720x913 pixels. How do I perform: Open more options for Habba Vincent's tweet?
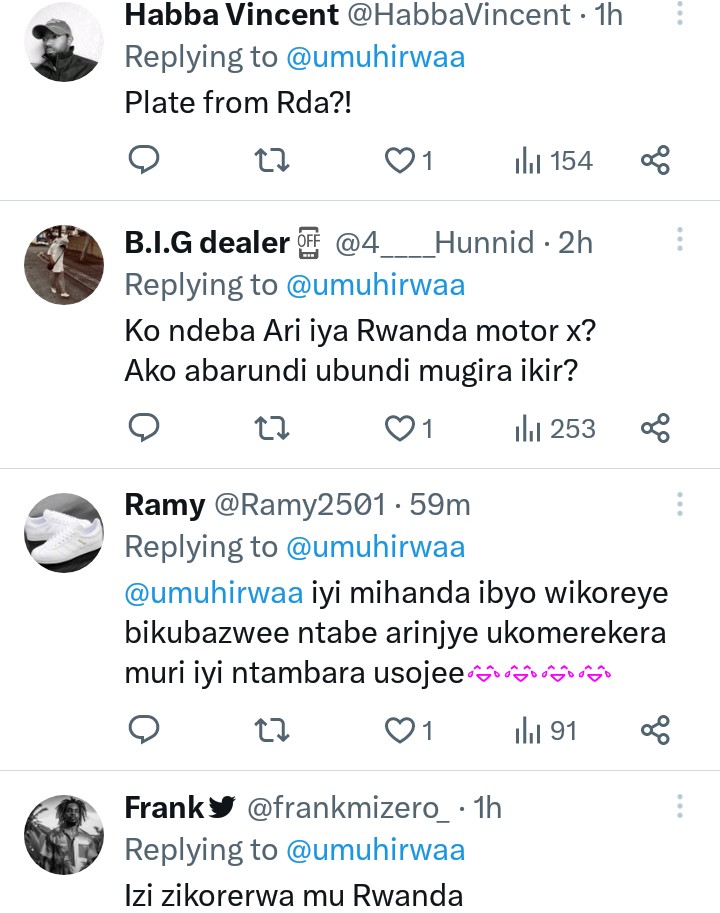[x=680, y=14]
